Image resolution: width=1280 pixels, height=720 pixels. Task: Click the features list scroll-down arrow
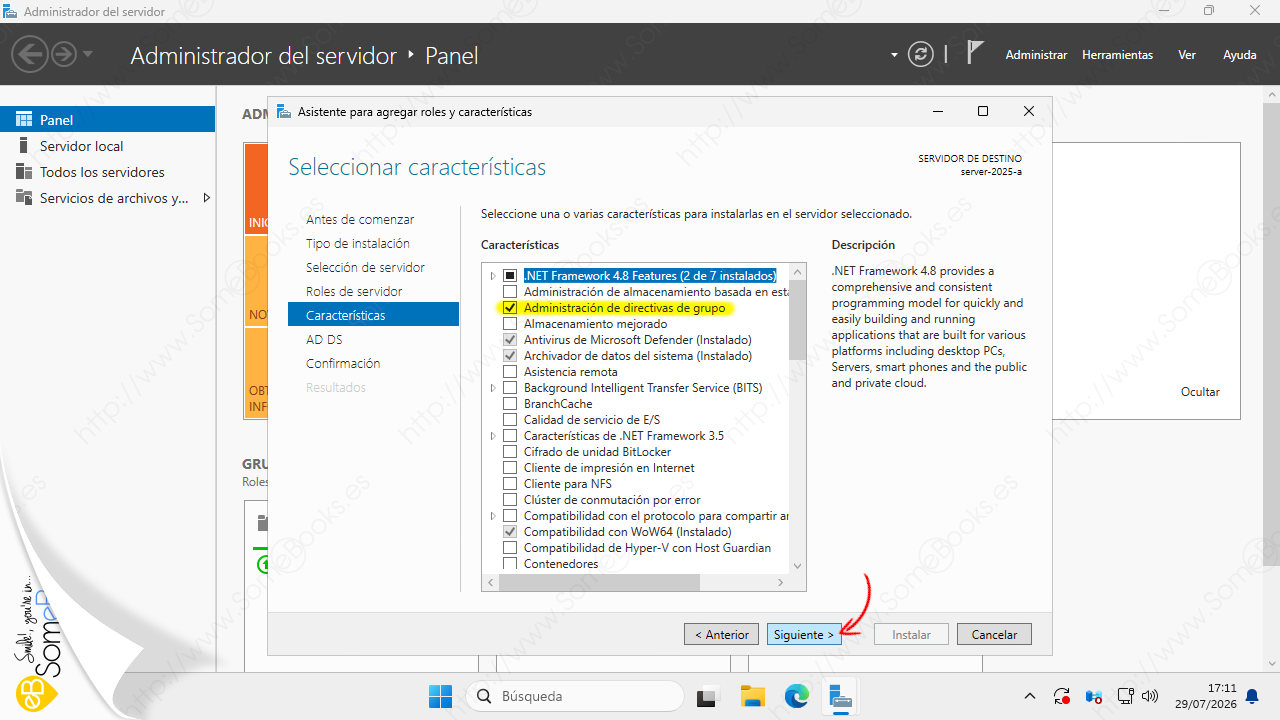click(797, 566)
